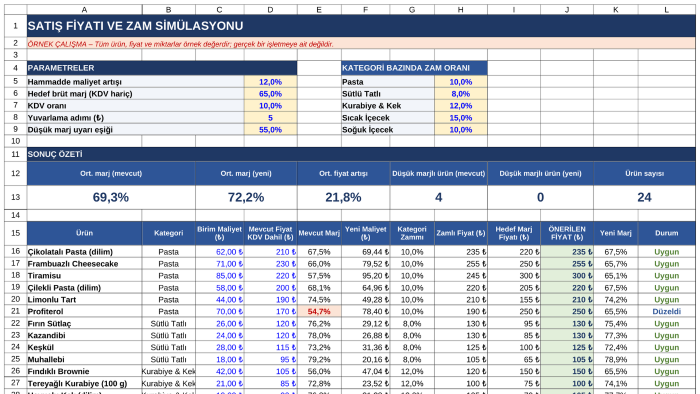This screenshot has width=700, height=394.
Task: Edit the Hedef brüt marj value 65,0%
Action: (271, 94)
